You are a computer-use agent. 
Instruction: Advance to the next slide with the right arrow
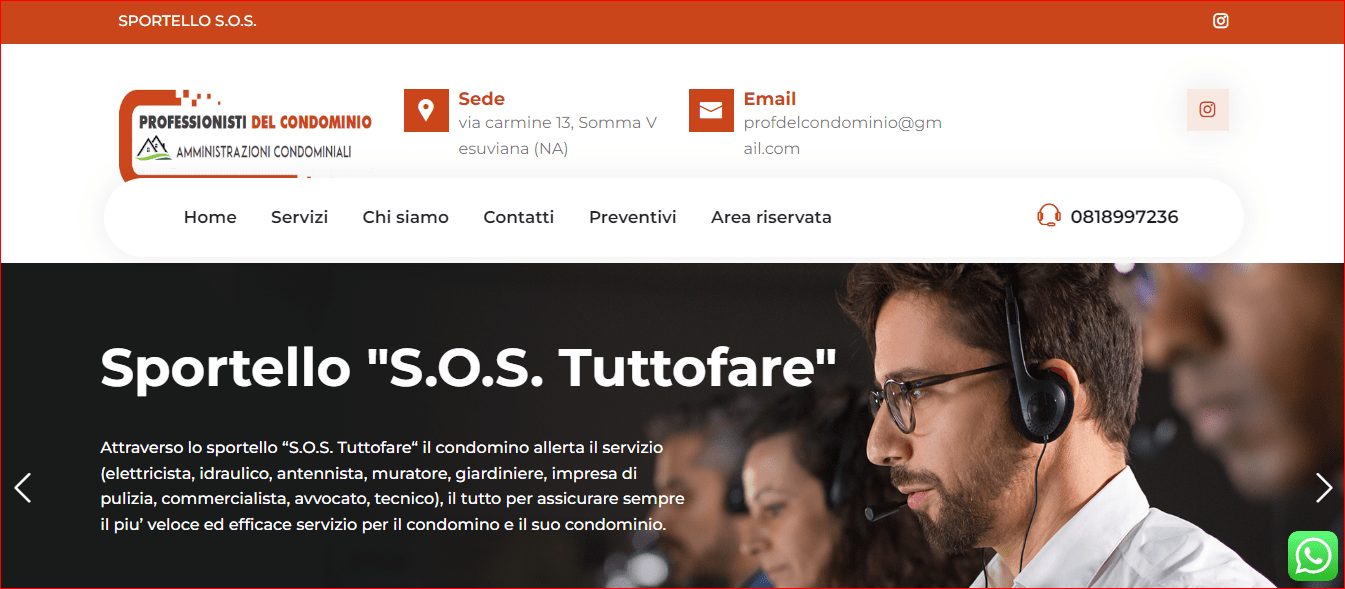(x=1323, y=488)
